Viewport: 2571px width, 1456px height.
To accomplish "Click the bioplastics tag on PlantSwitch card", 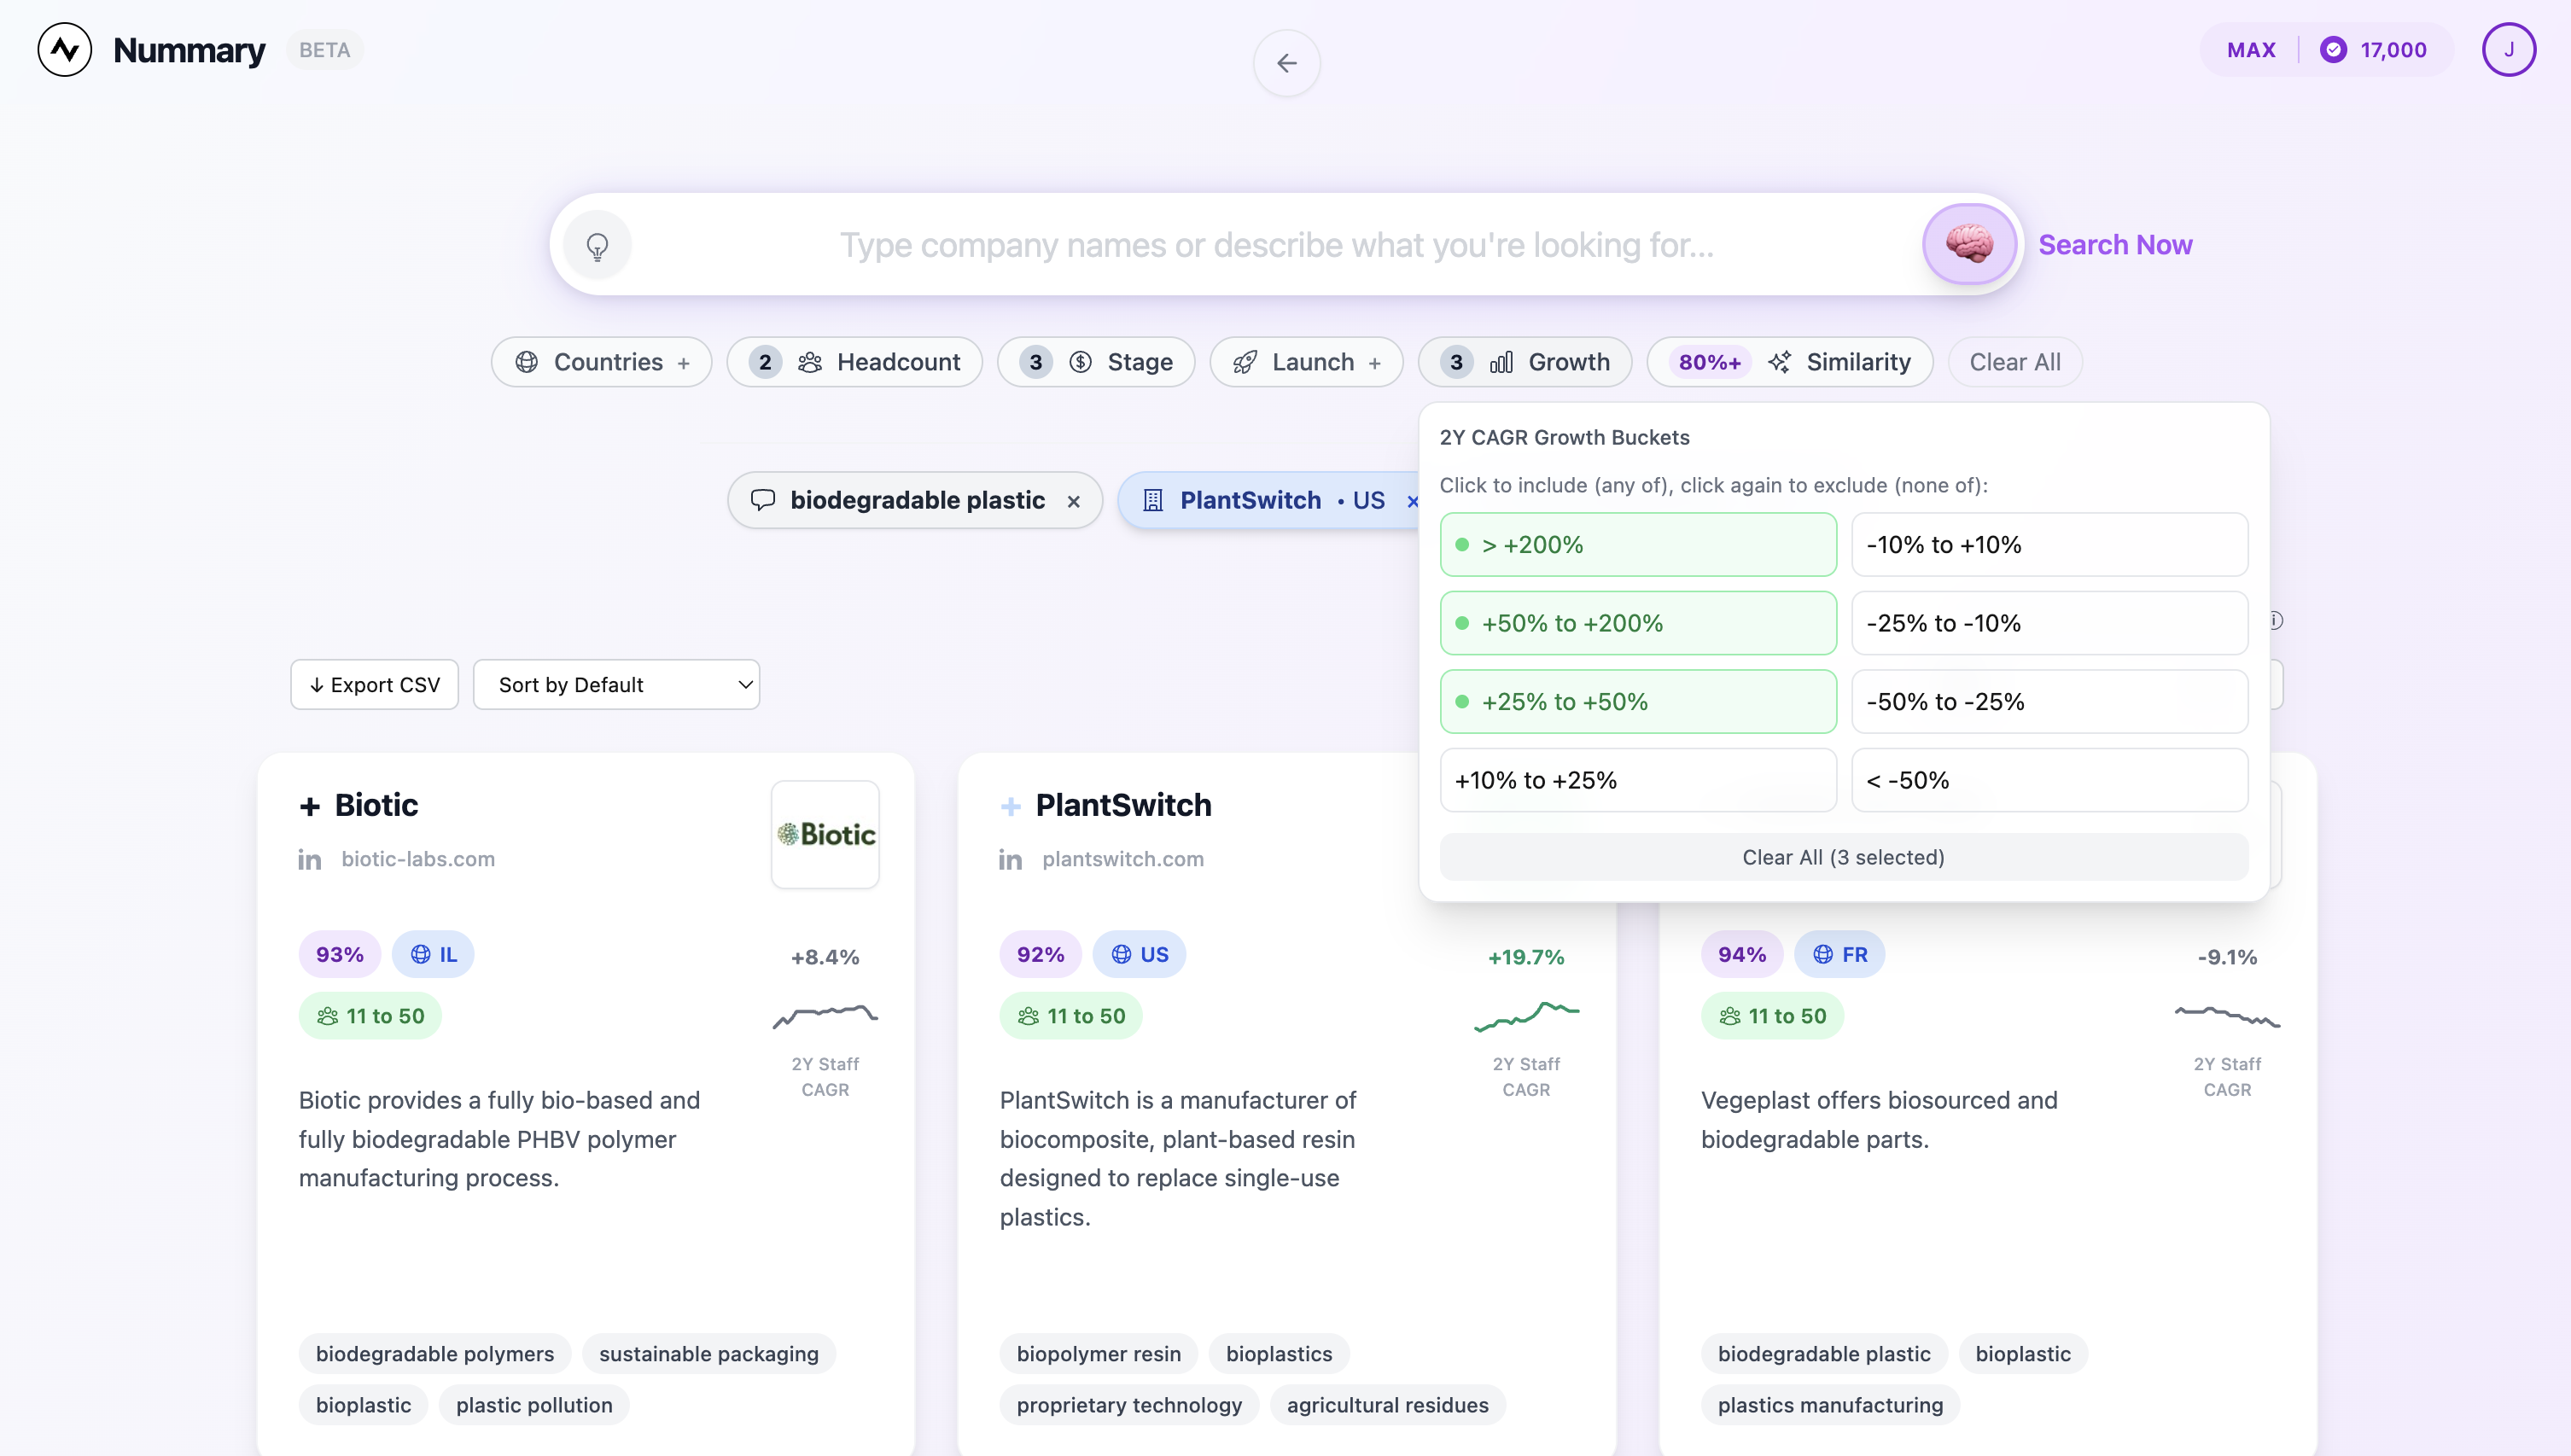I will pos(1279,1354).
